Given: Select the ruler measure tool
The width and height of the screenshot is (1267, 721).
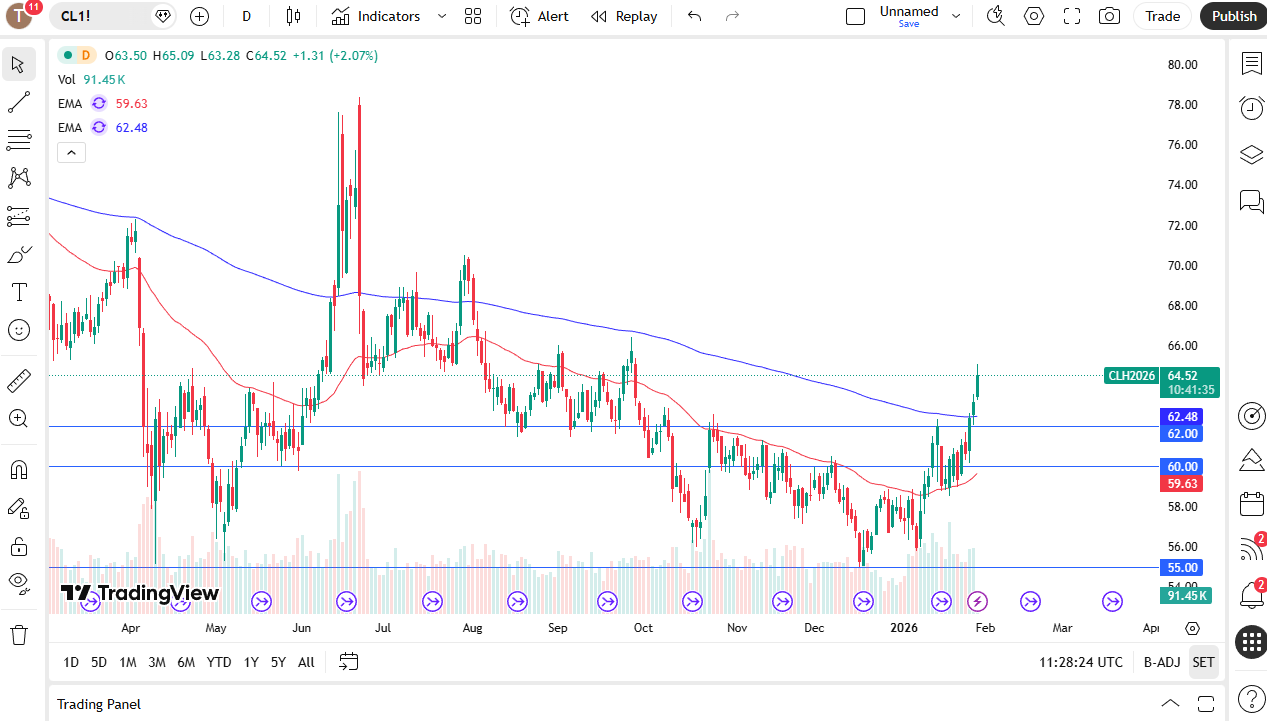Looking at the screenshot, I should click(x=18, y=381).
